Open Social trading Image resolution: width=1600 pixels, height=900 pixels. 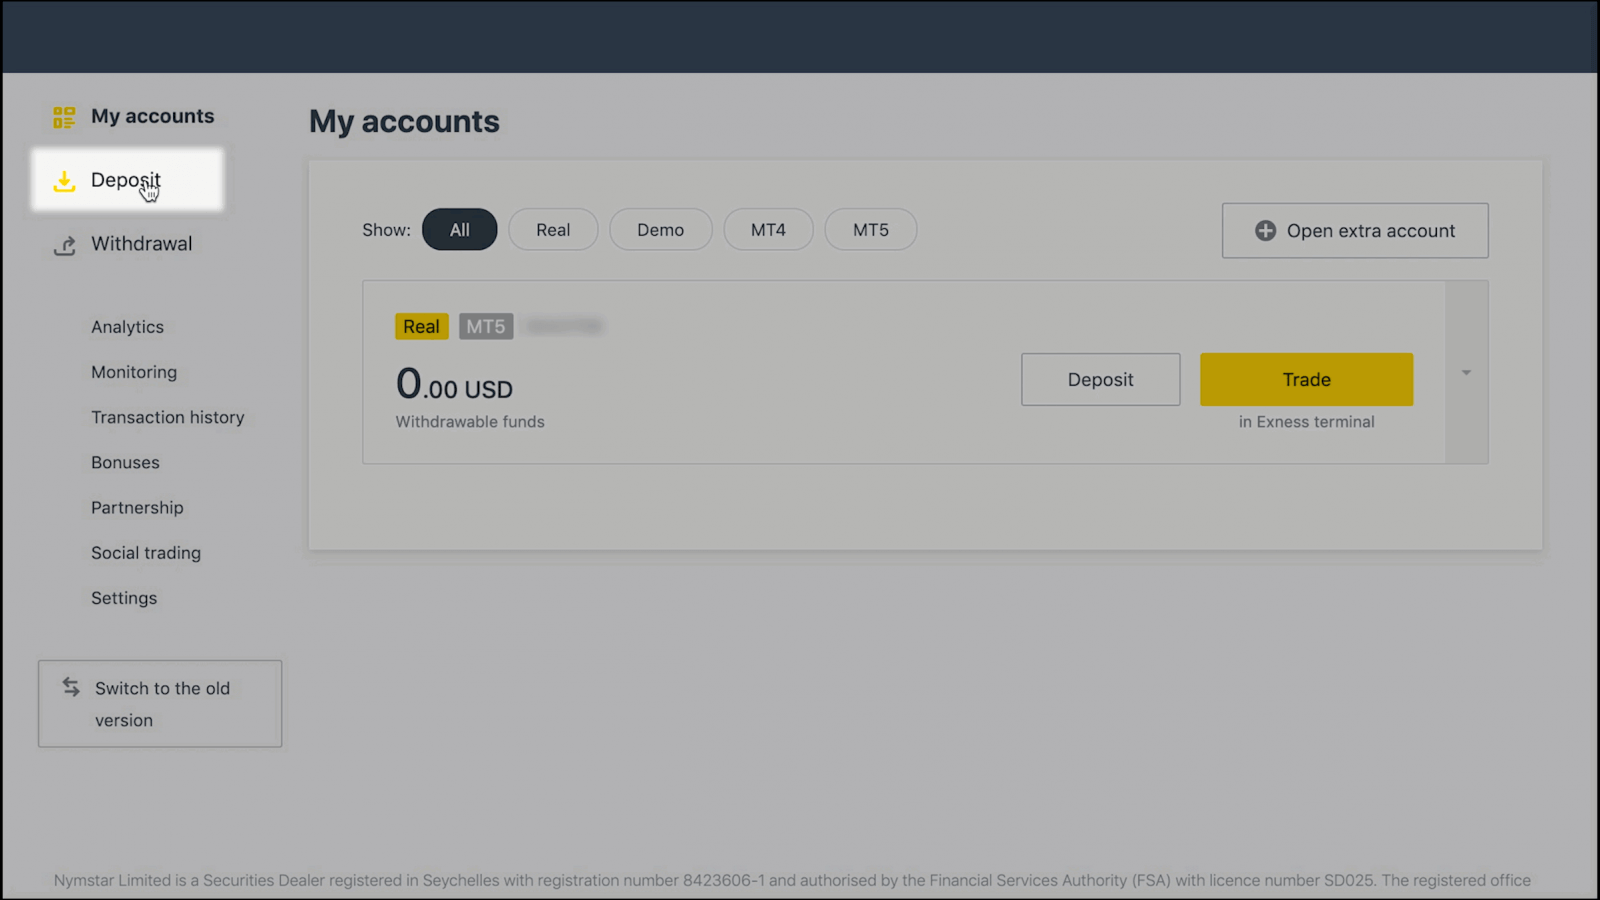coord(146,553)
